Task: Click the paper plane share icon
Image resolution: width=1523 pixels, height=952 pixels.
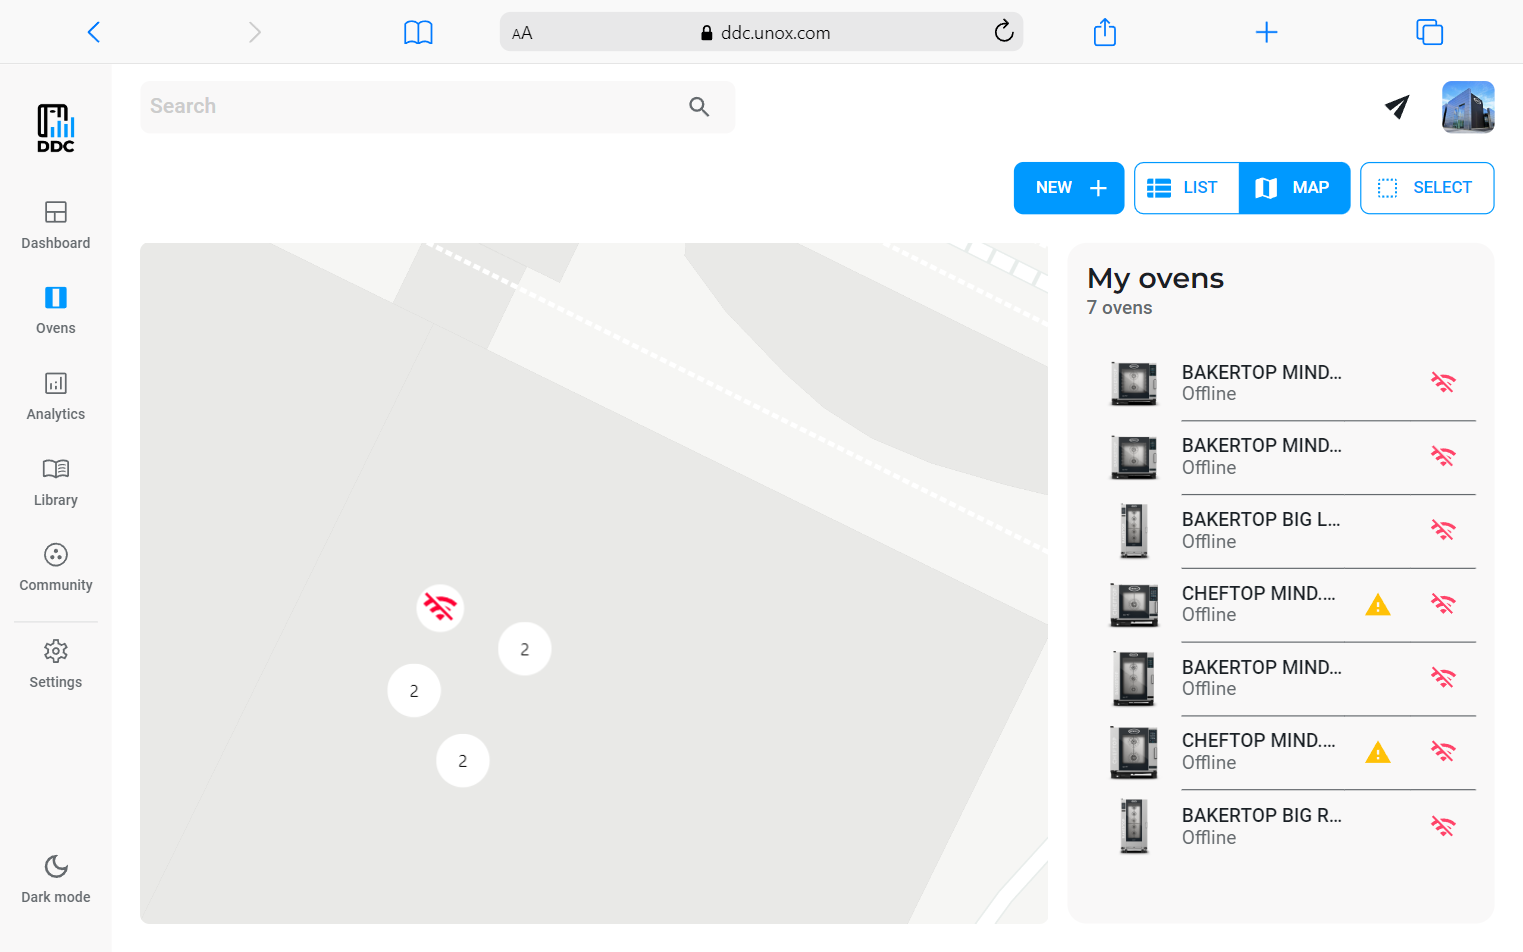Action: (1396, 107)
